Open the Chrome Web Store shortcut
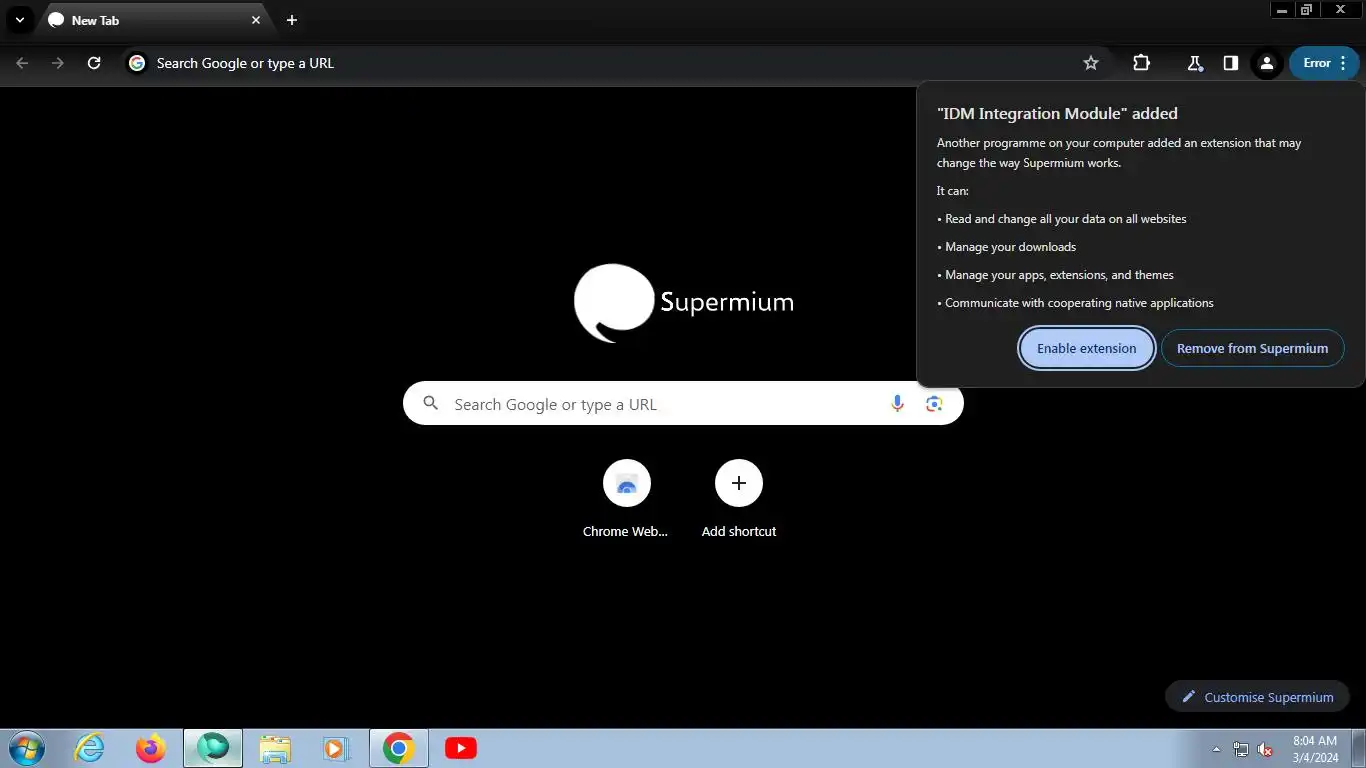1366x768 pixels. click(x=626, y=499)
